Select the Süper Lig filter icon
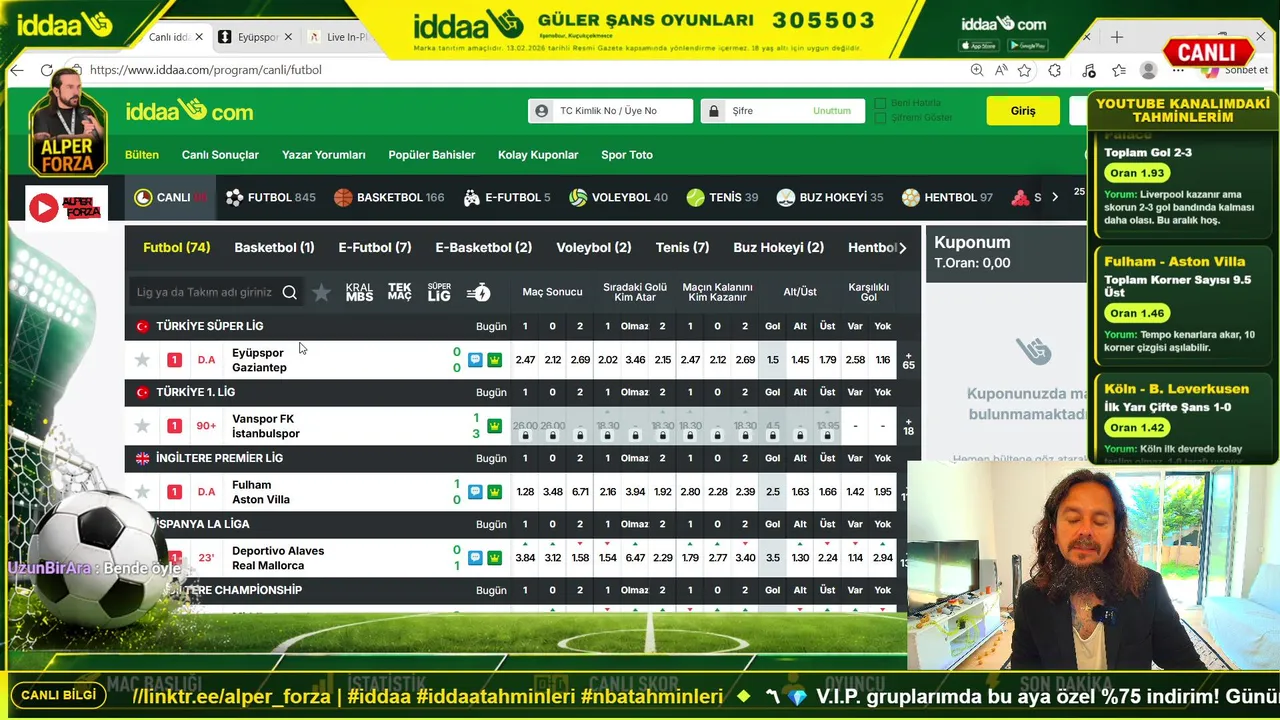 point(439,292)
